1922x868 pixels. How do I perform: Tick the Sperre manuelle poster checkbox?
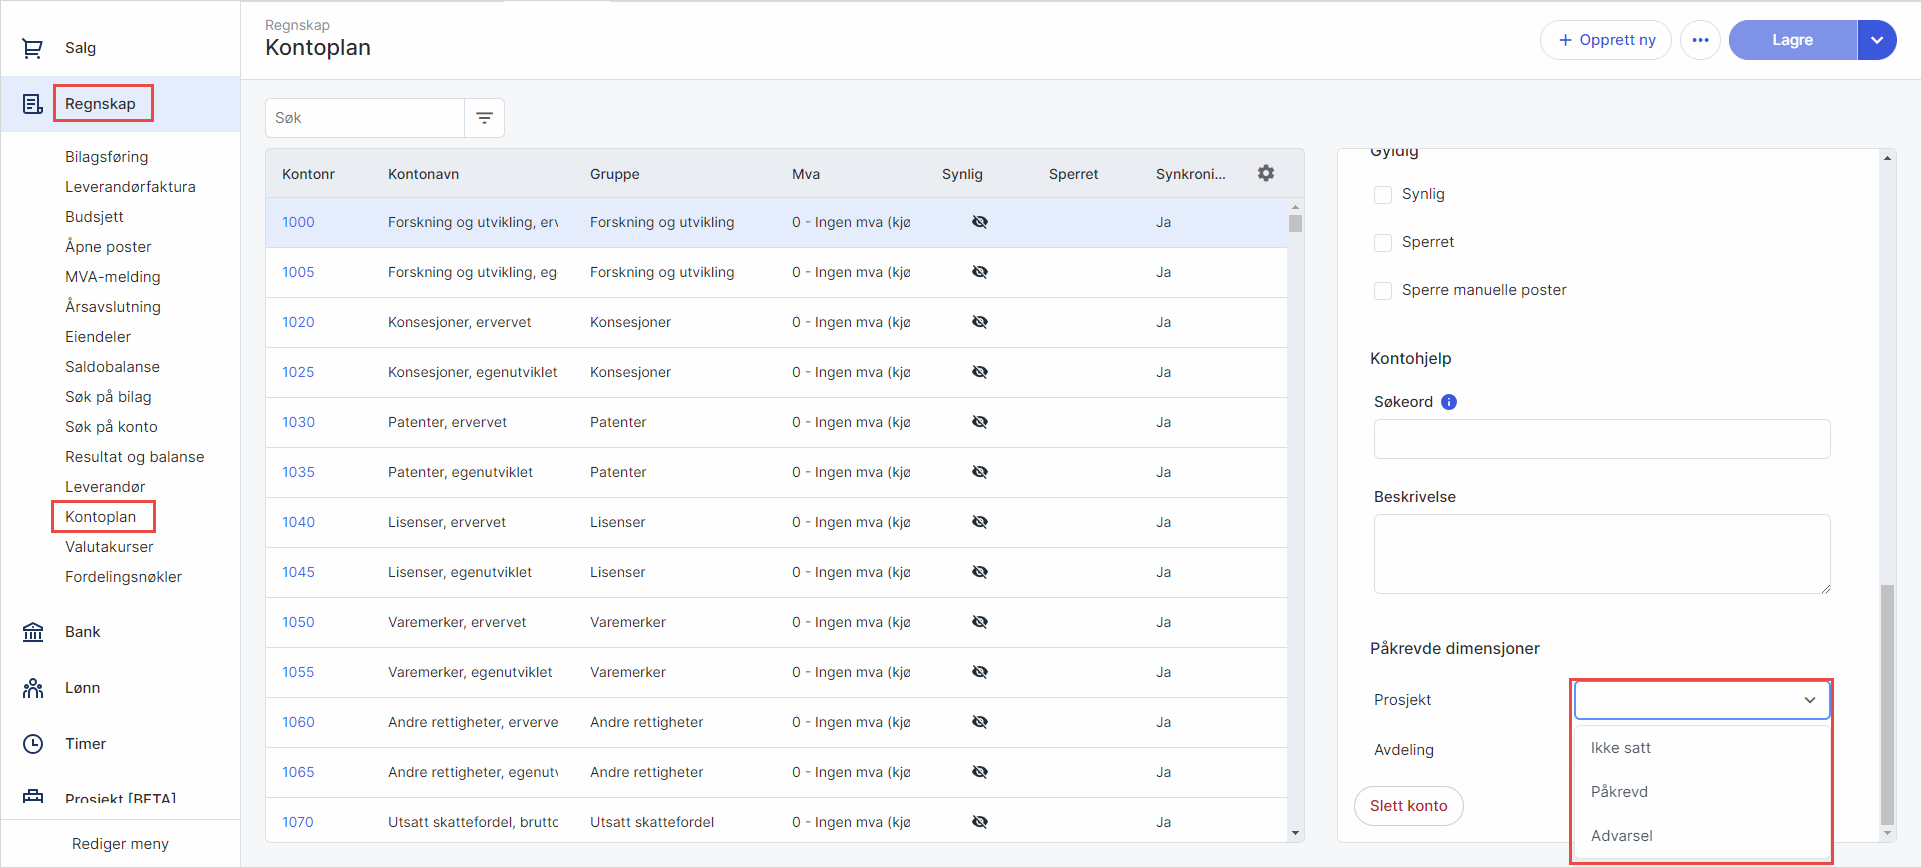tap(1383, 291)
